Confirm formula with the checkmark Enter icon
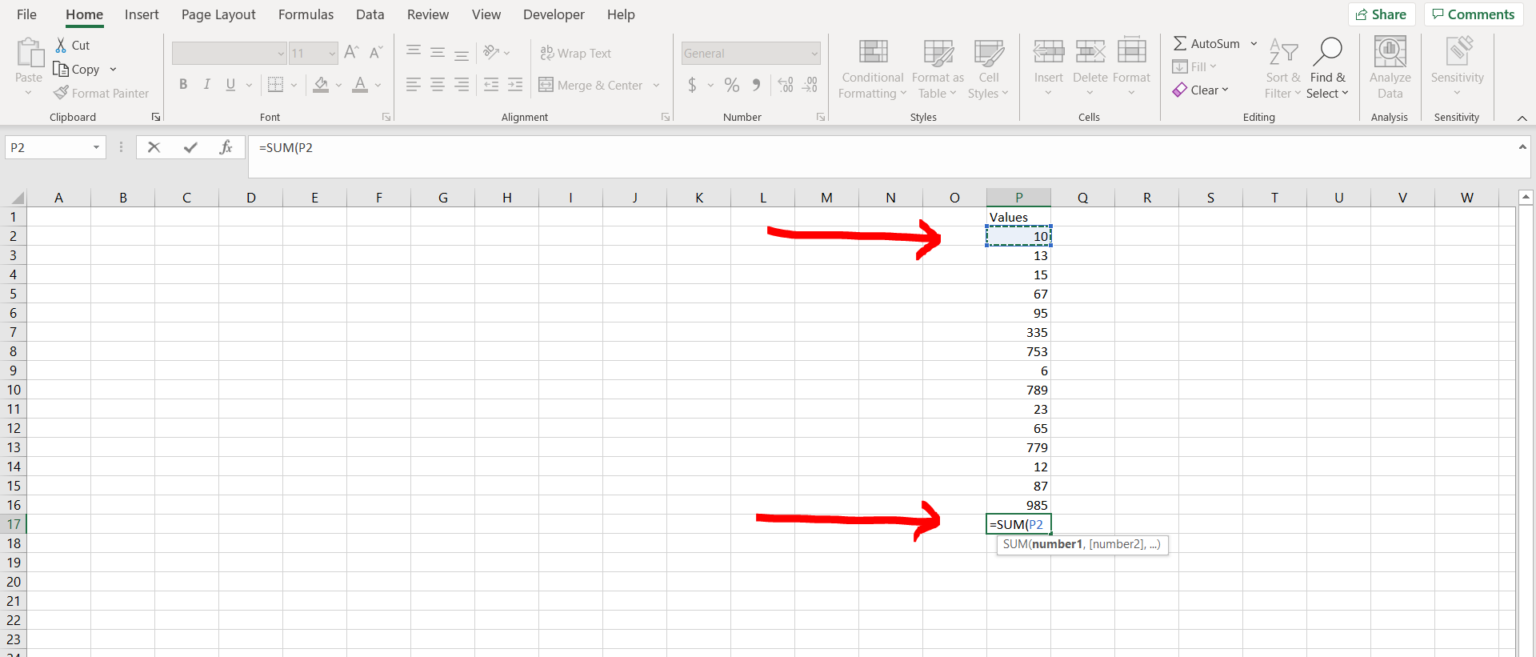The width and height of the screenshot is (1536, 657). tap(190, 147)
